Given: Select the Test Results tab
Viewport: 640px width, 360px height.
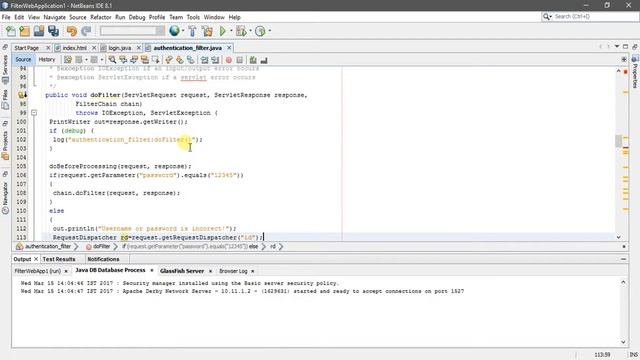Looking at the screenshot, I should click(59, 259).
